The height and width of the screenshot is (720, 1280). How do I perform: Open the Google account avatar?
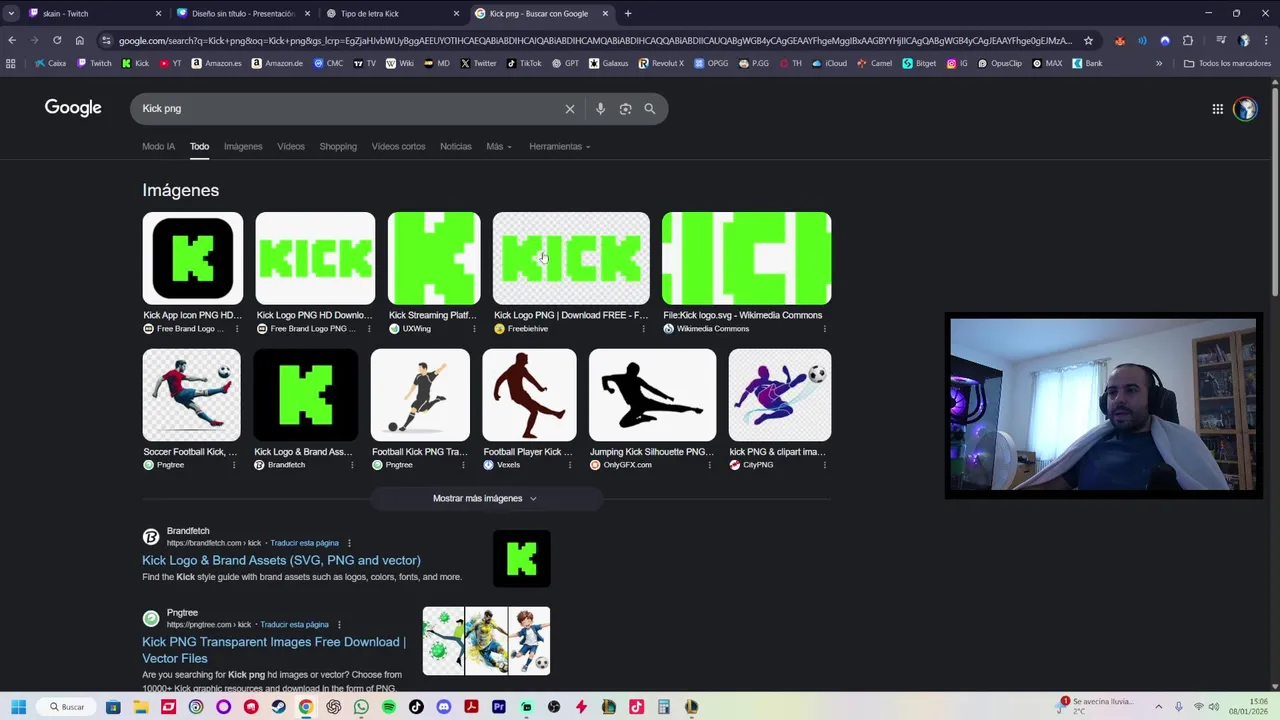point(1245,109)
